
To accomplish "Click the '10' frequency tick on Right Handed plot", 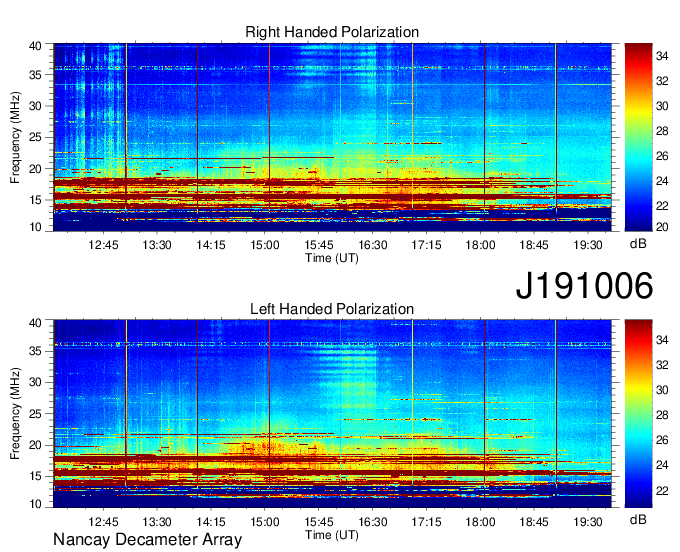I will (35, 227).
